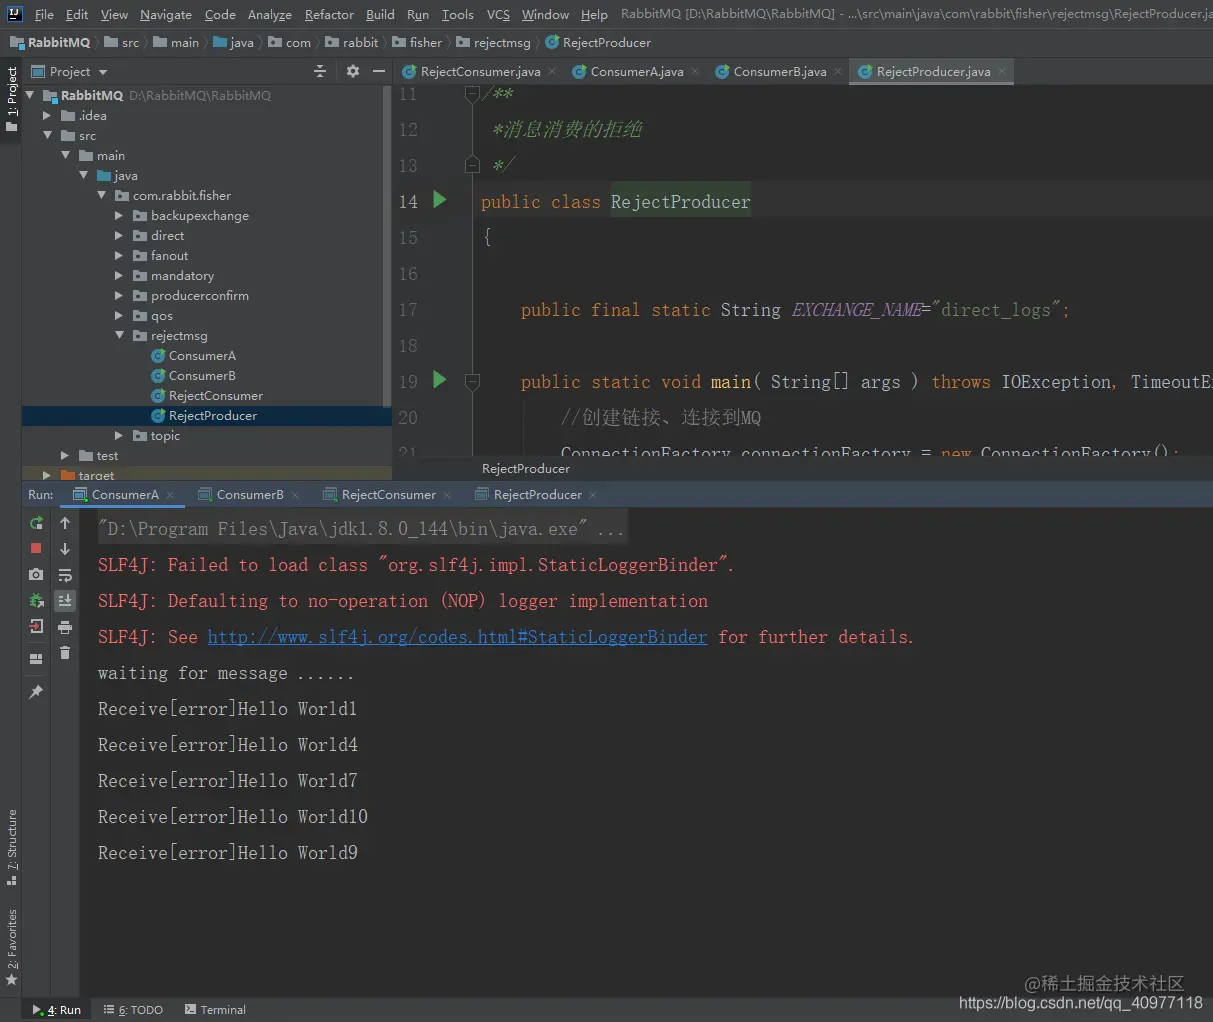Dump threads using the camera icon
This screenshot has width=1213, height=1022.
point(36,574)
